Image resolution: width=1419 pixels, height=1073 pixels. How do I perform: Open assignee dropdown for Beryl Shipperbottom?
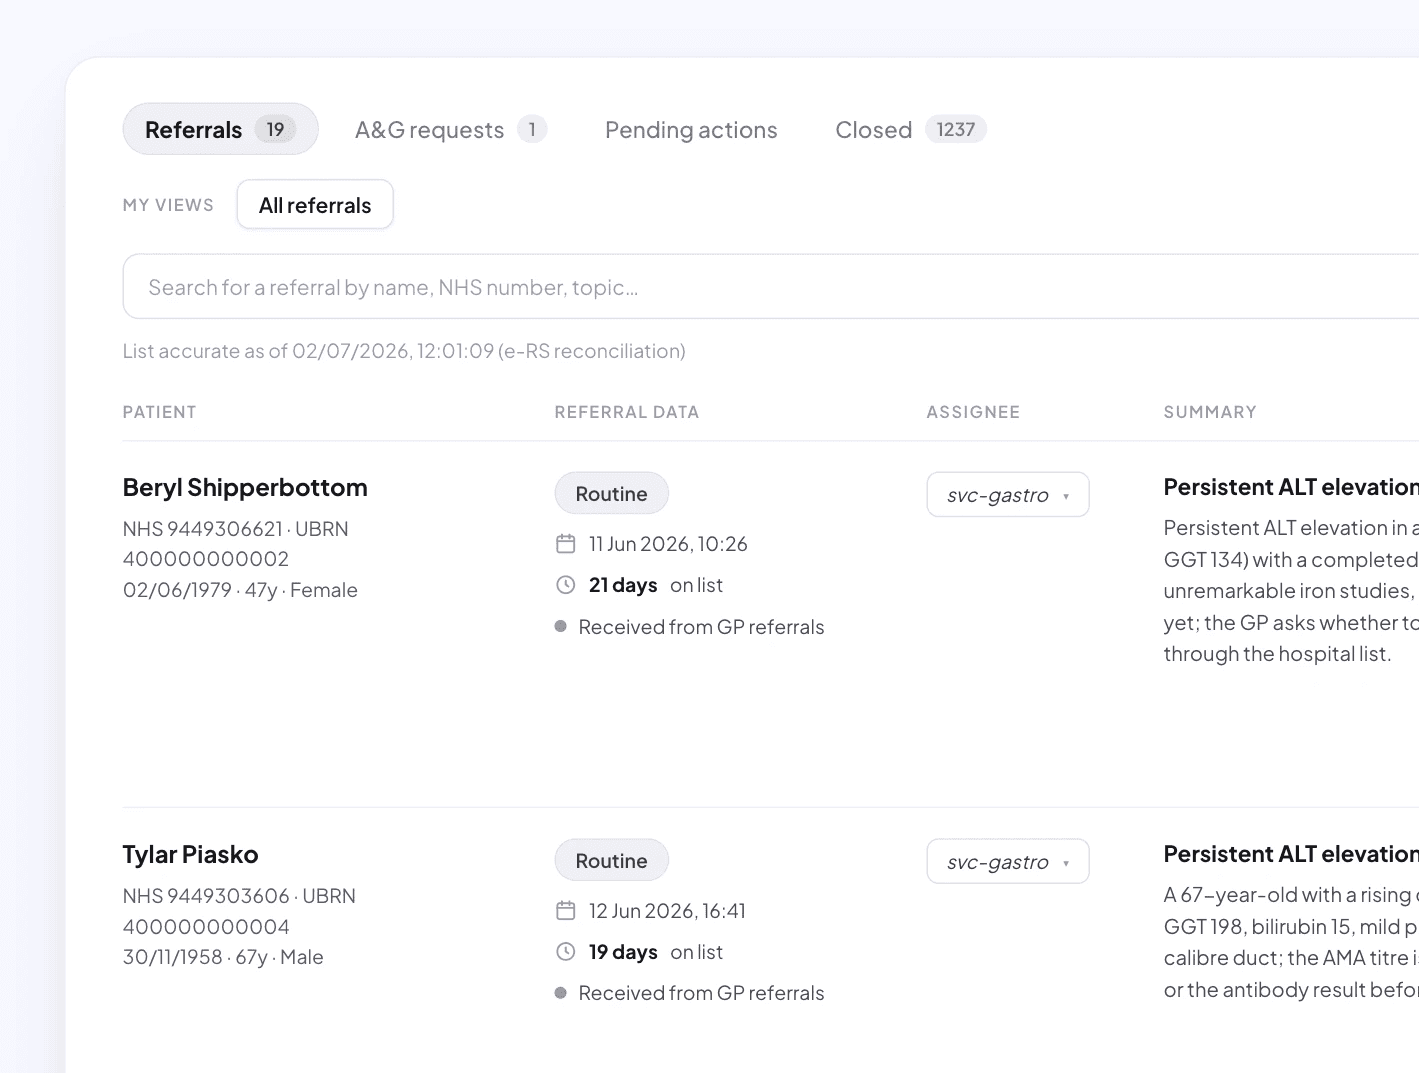pos(1008,495)
